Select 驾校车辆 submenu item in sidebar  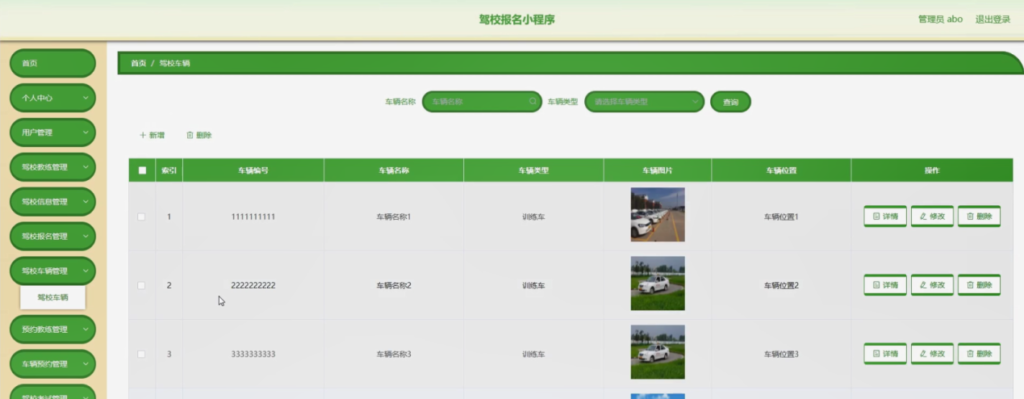pyautogui.click(x=53, y=297)
